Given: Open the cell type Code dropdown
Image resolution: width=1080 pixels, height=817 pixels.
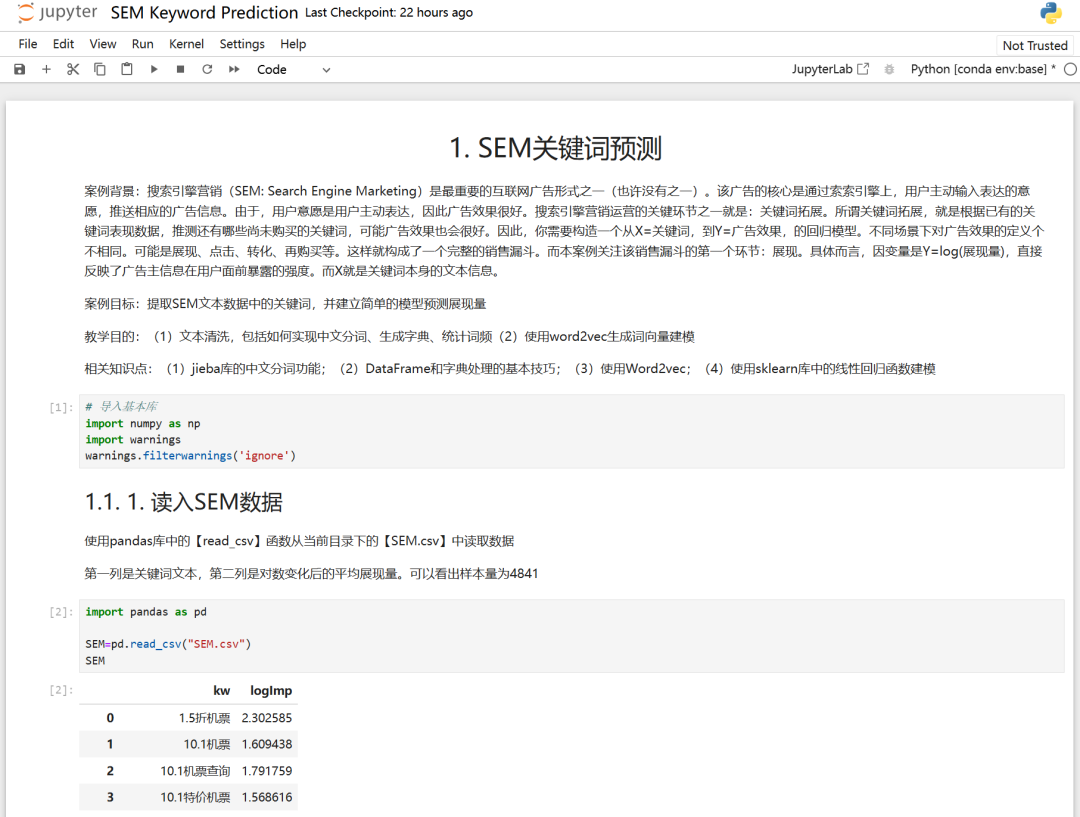Looking at the screenshot, I should pyautogui.click(x=293, y=69).
